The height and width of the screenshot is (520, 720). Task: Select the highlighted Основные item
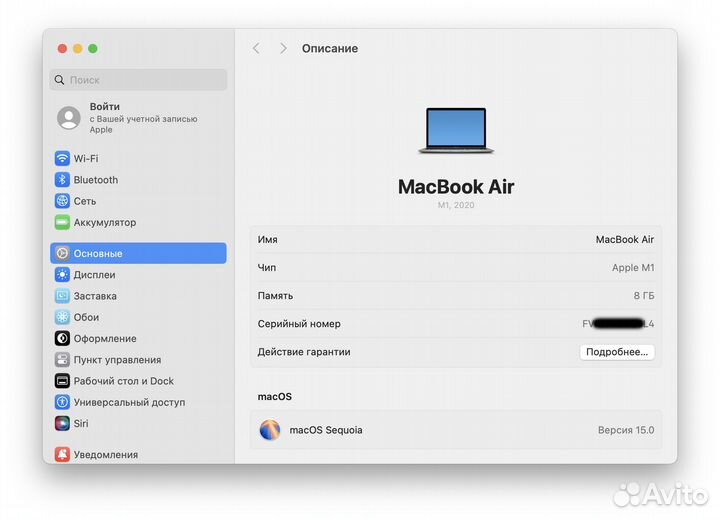pos(138,253)
